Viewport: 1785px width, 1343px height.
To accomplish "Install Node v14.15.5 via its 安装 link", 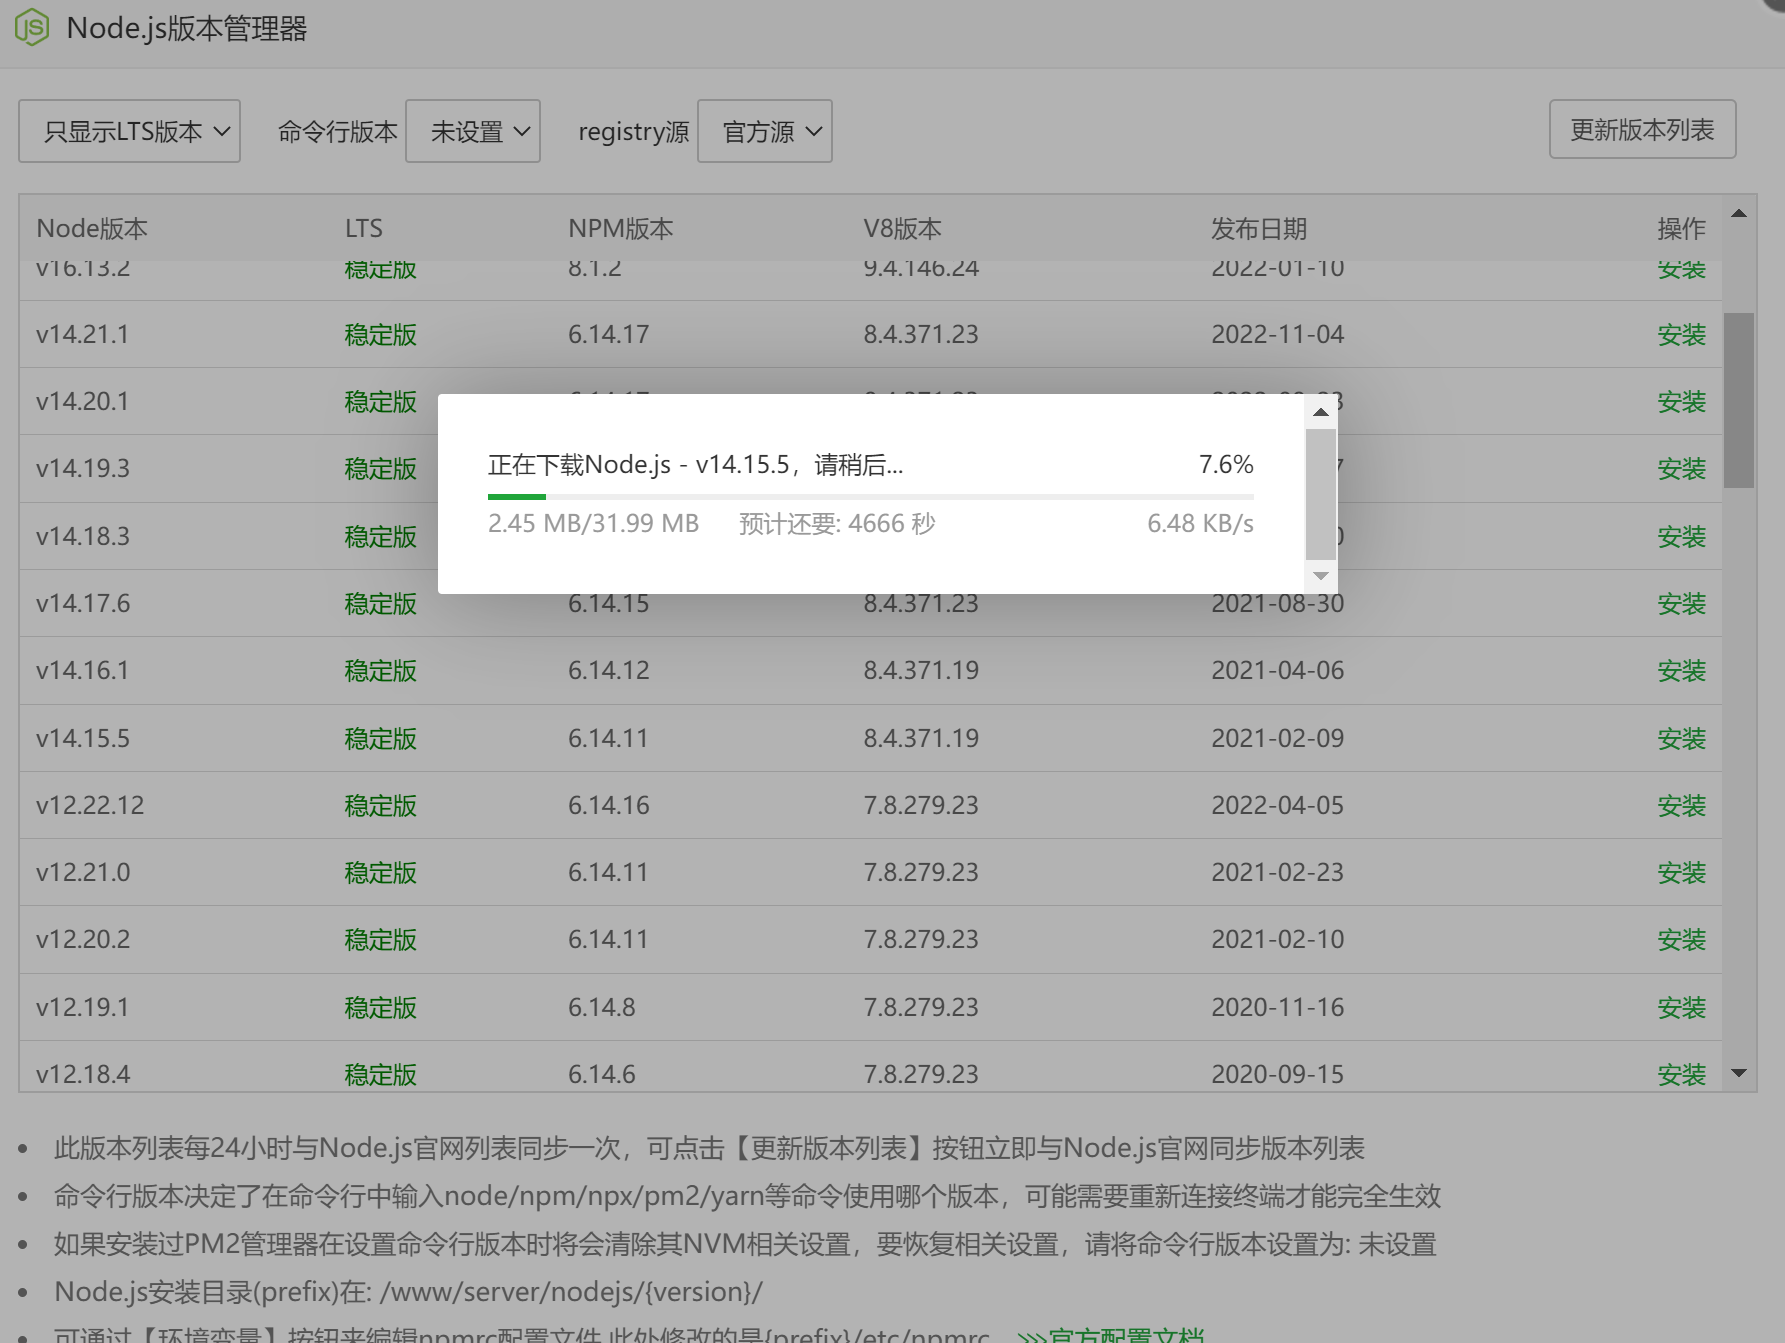I will click(1681, 738).
